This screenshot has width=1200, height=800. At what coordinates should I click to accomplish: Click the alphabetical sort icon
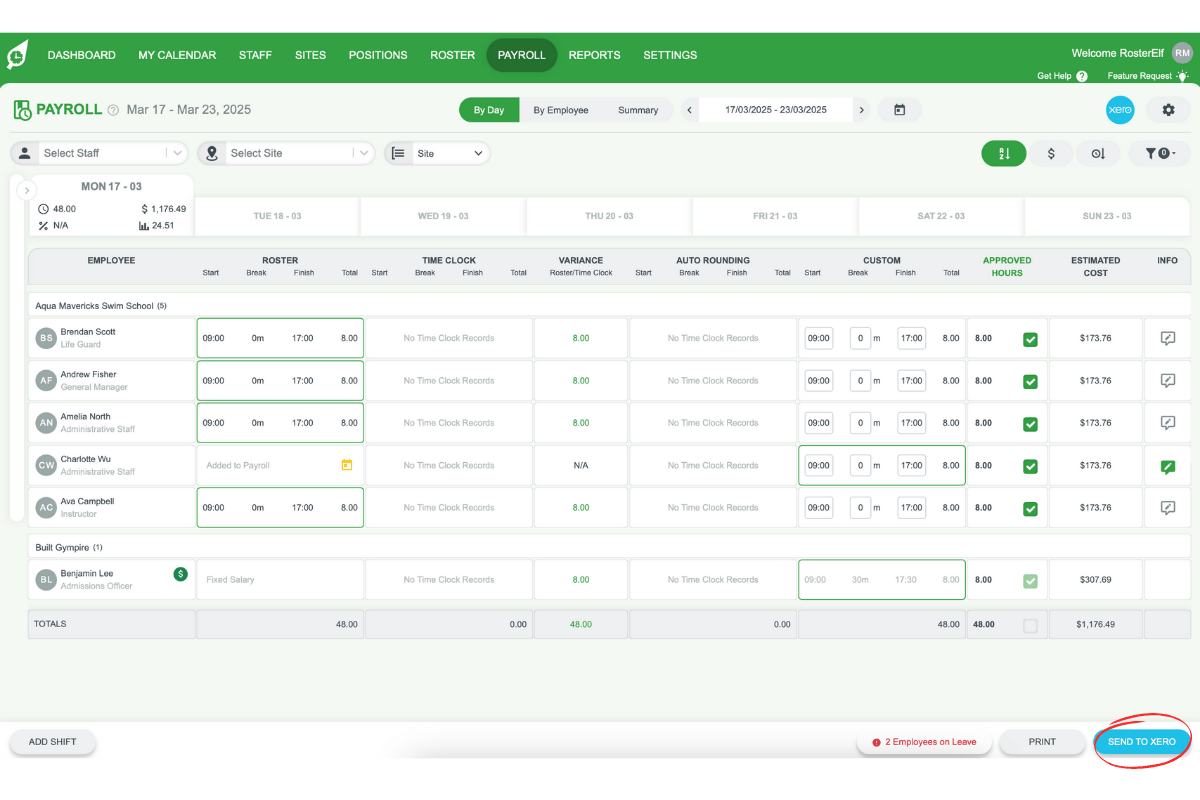click(x=1004, y=153)
